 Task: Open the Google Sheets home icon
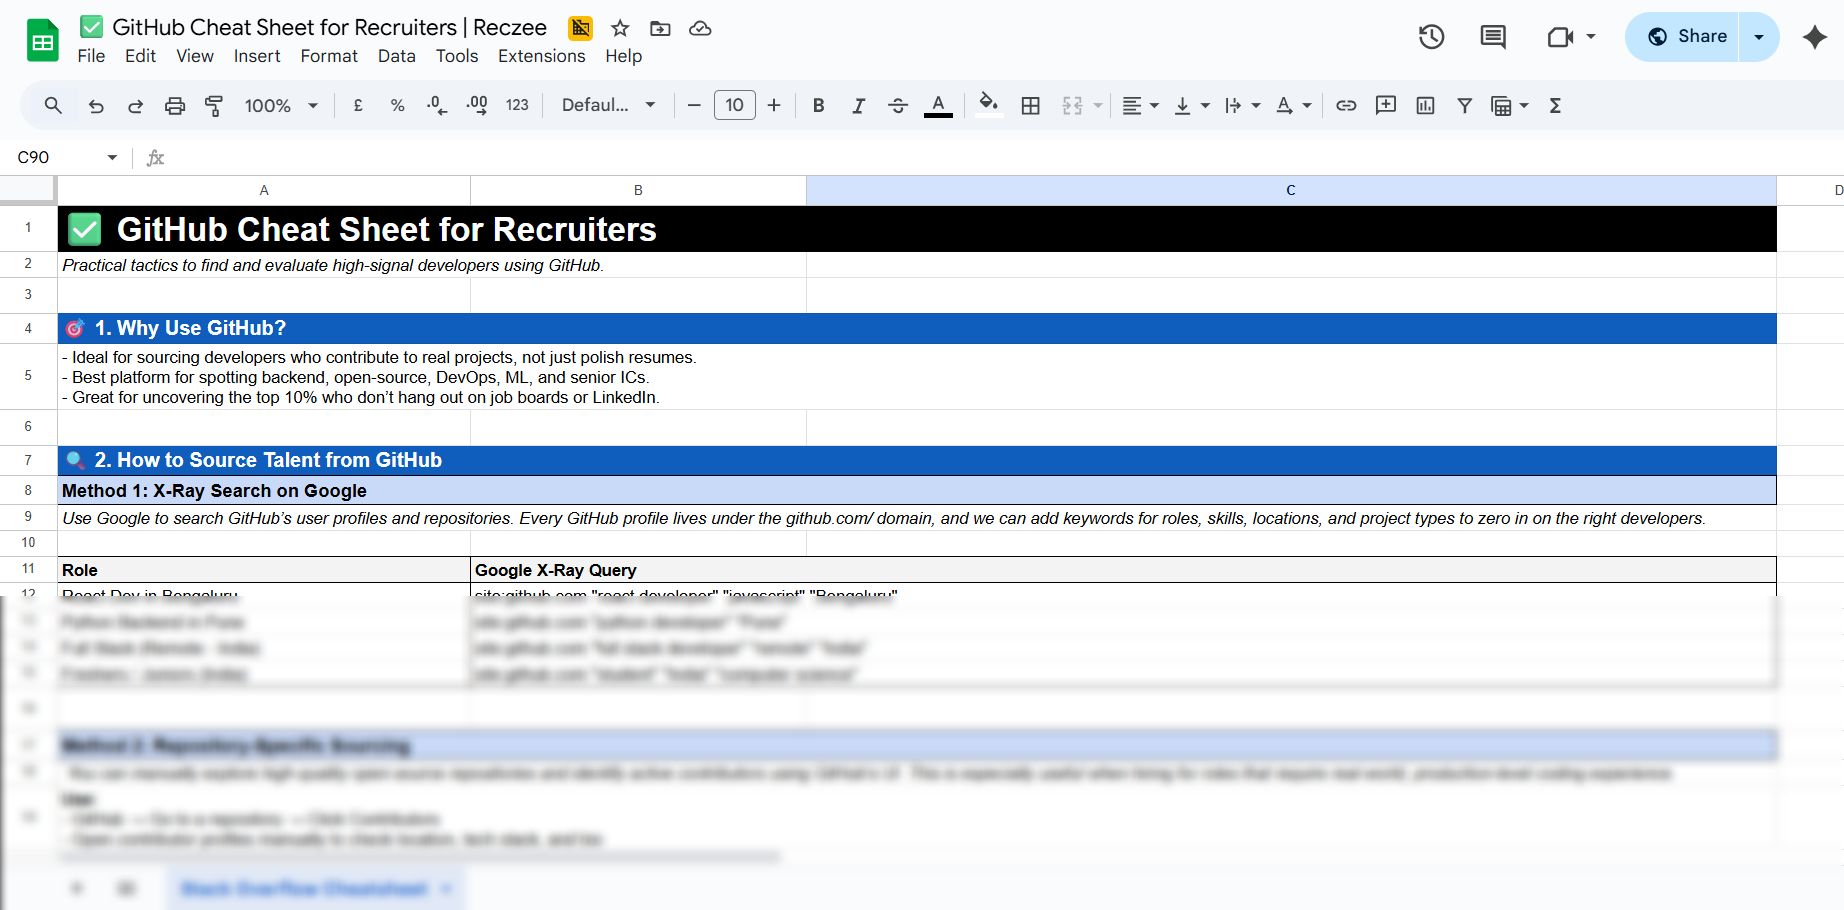point(42,41)
